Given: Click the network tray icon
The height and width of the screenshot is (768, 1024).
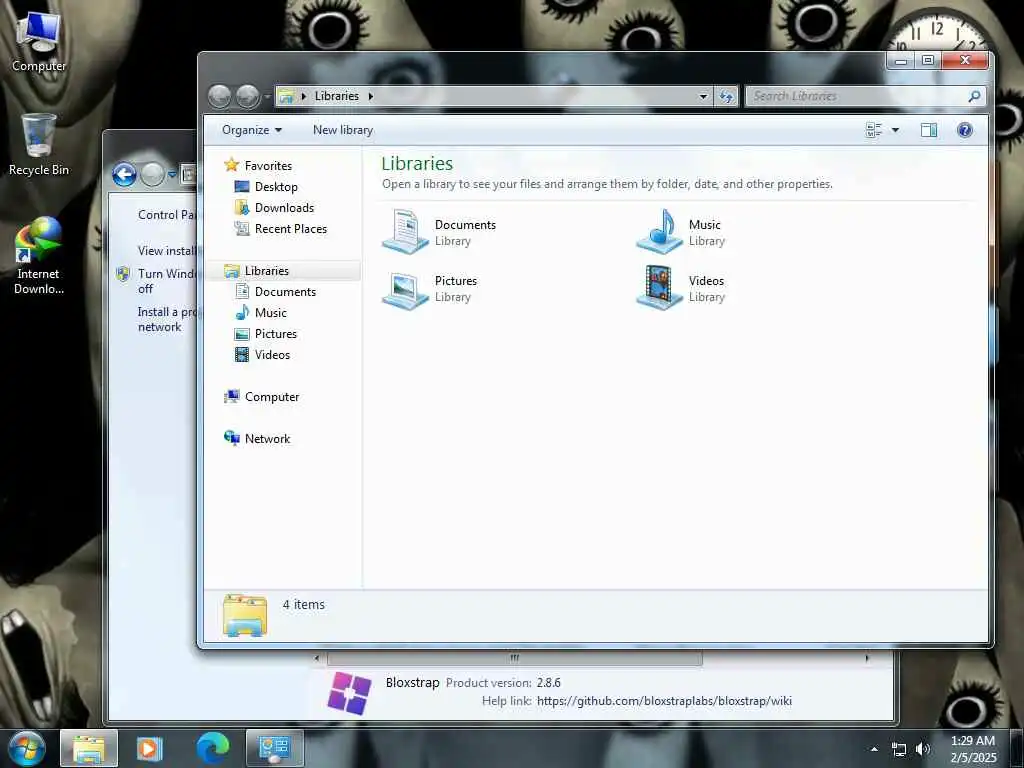Looking at the screenshot, I should point(899,749).
